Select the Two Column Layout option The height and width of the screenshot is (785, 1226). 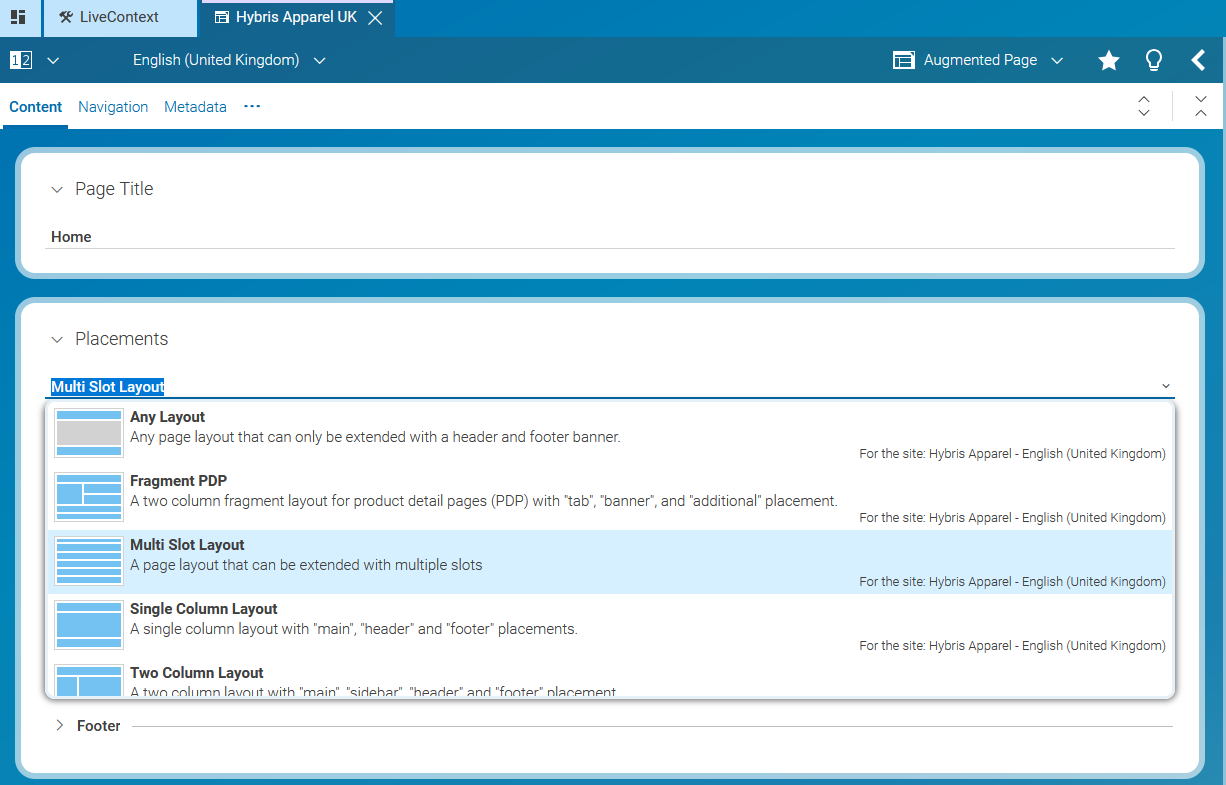(400, 678)
